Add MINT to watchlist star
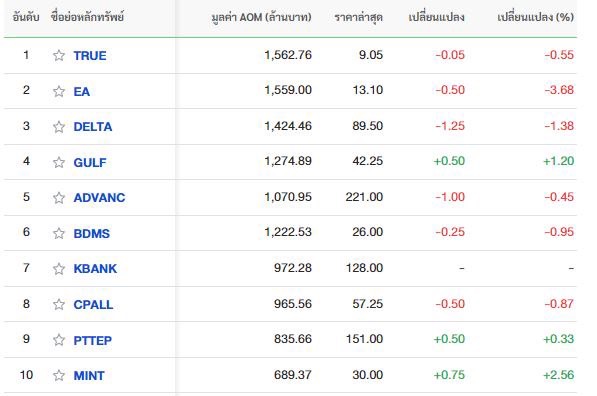597x396 pixels. (59, 375)
